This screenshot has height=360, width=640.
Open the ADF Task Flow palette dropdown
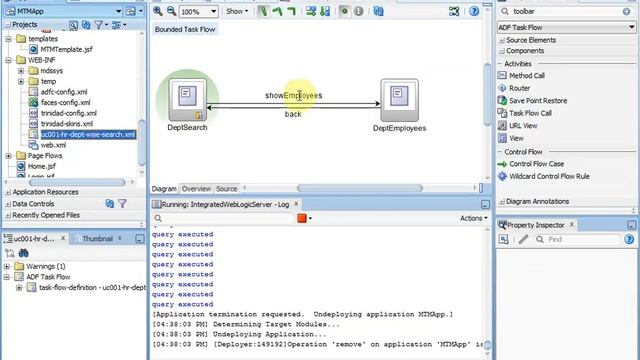[567, 28]
